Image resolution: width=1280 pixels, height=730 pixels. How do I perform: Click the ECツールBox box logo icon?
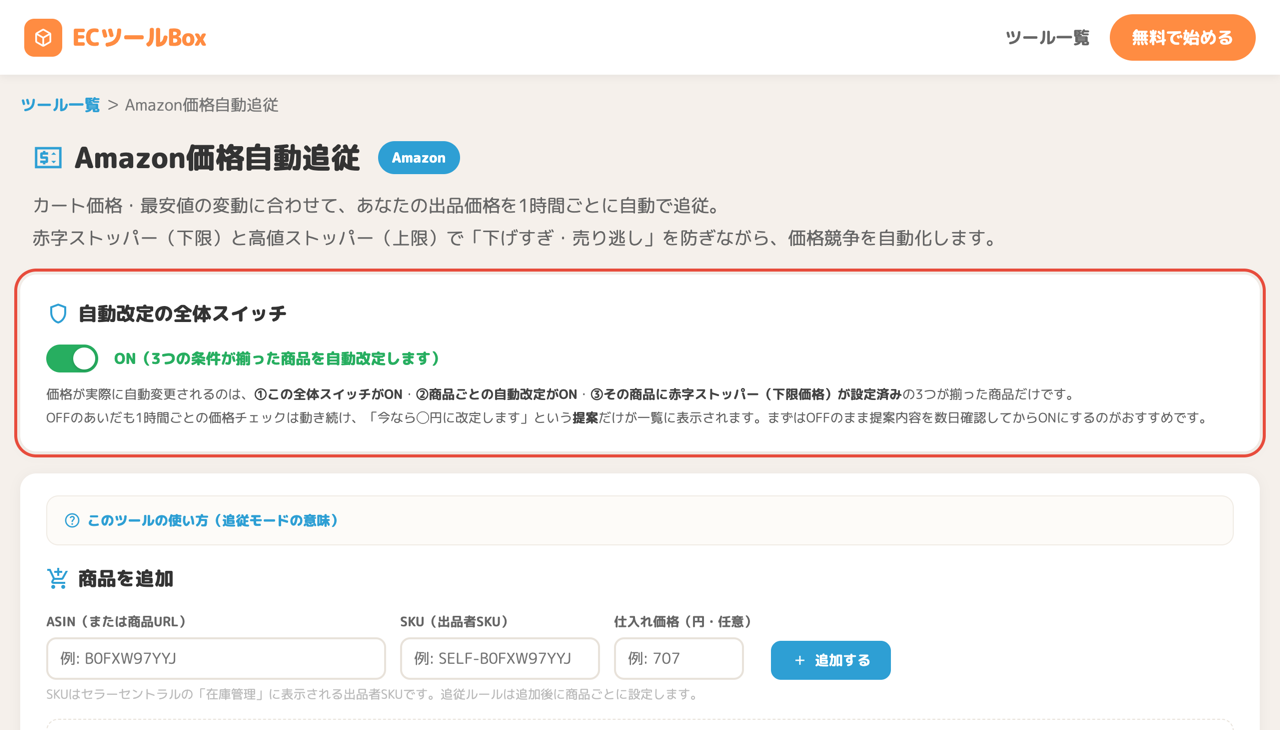click(x=43, y=38)
